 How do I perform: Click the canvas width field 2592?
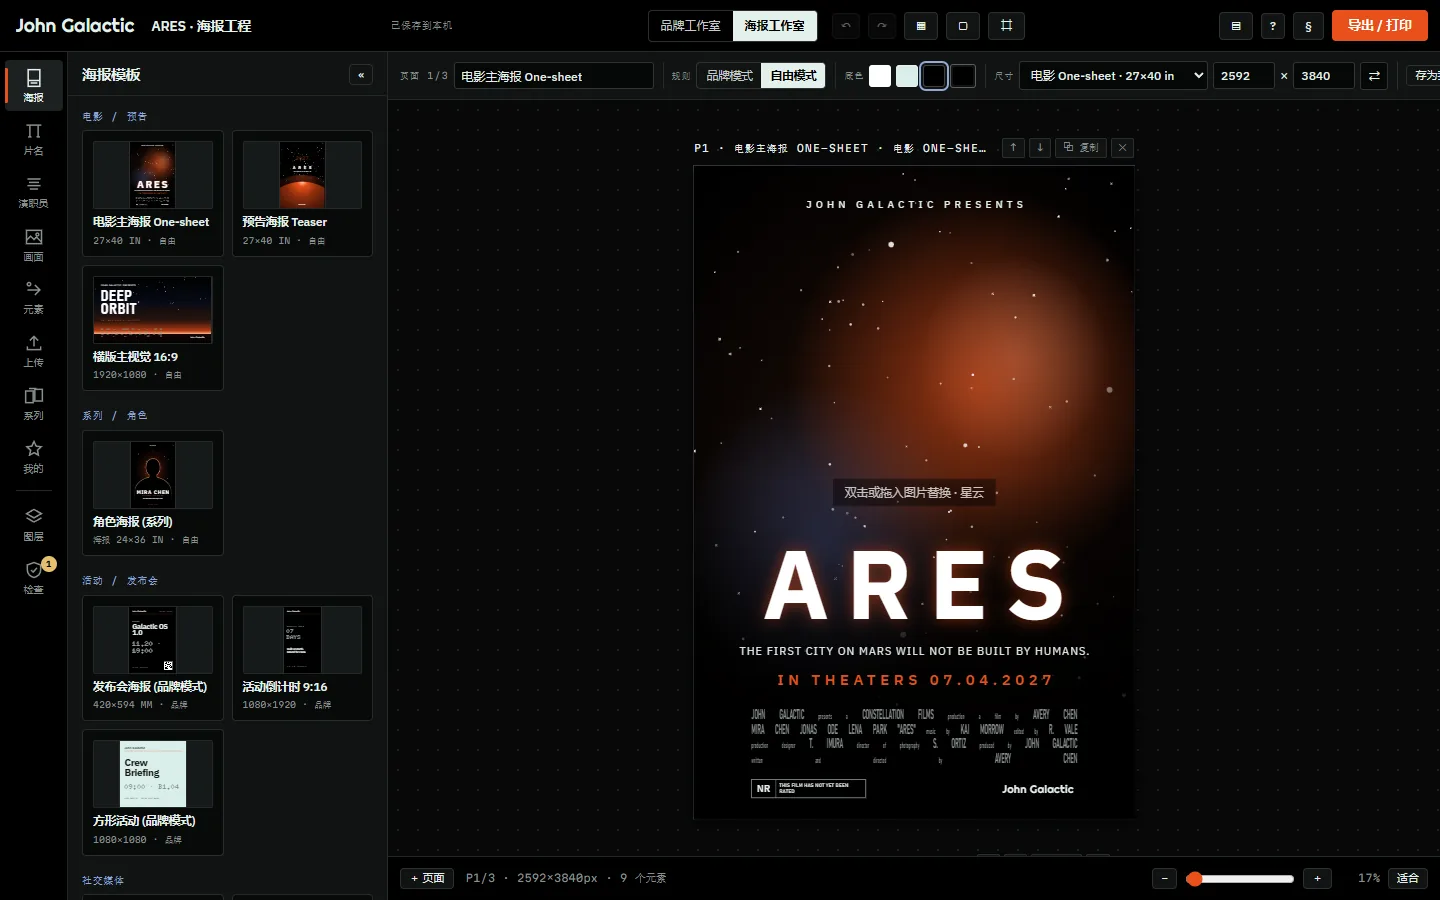pos(1243,76)
